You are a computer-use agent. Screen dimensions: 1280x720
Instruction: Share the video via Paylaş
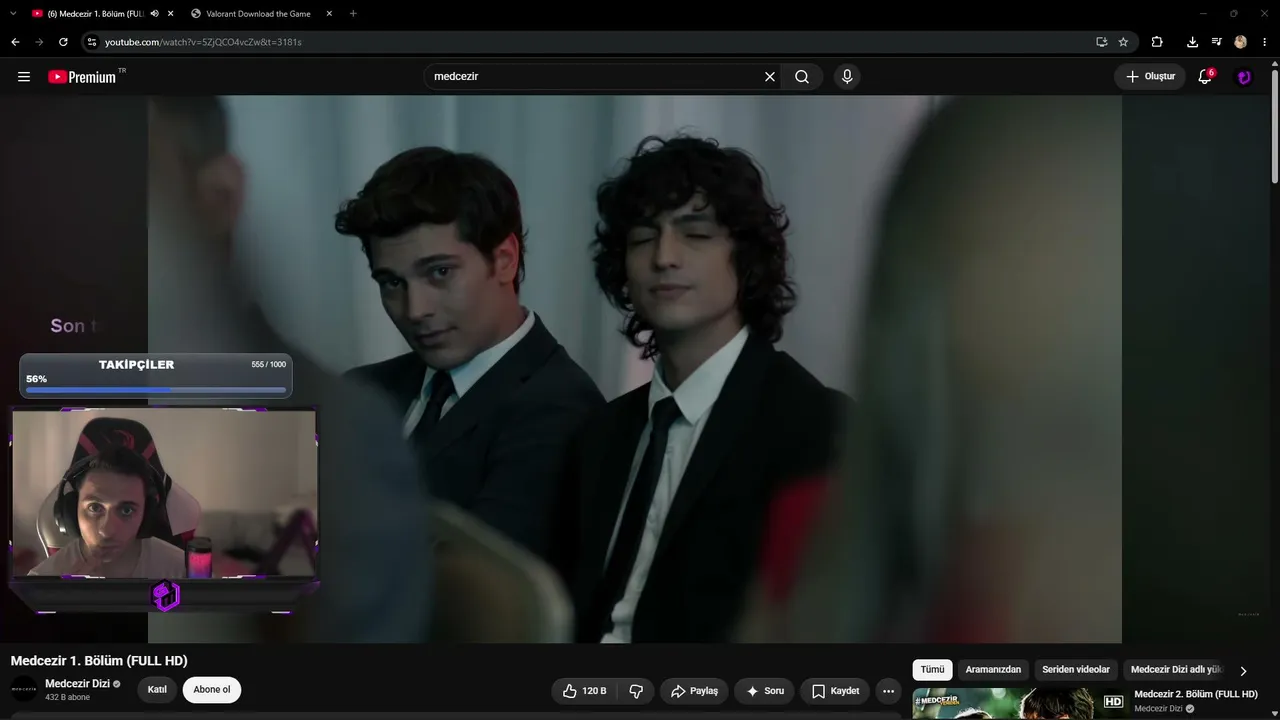694,691
